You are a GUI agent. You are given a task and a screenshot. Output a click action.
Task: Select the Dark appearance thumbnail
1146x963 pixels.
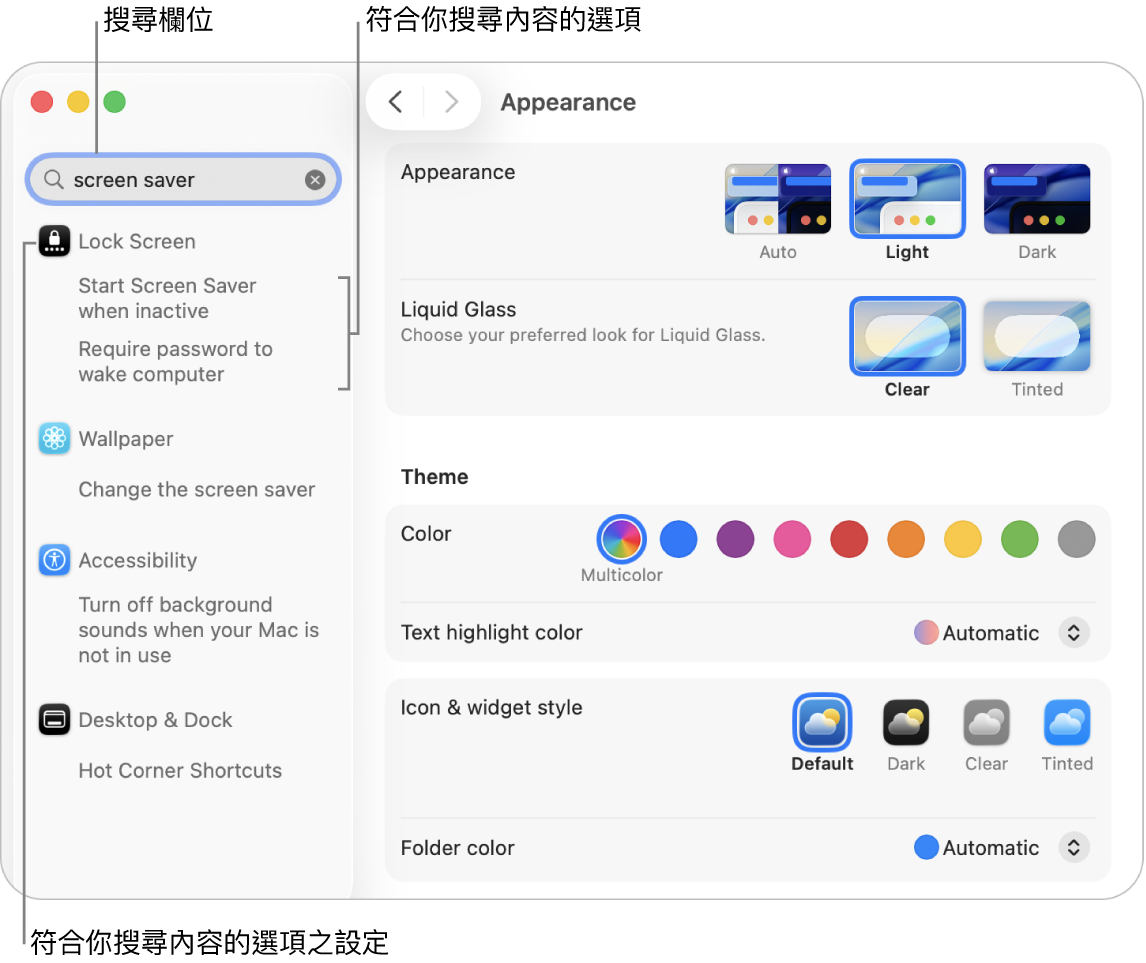click(1037, 199)
